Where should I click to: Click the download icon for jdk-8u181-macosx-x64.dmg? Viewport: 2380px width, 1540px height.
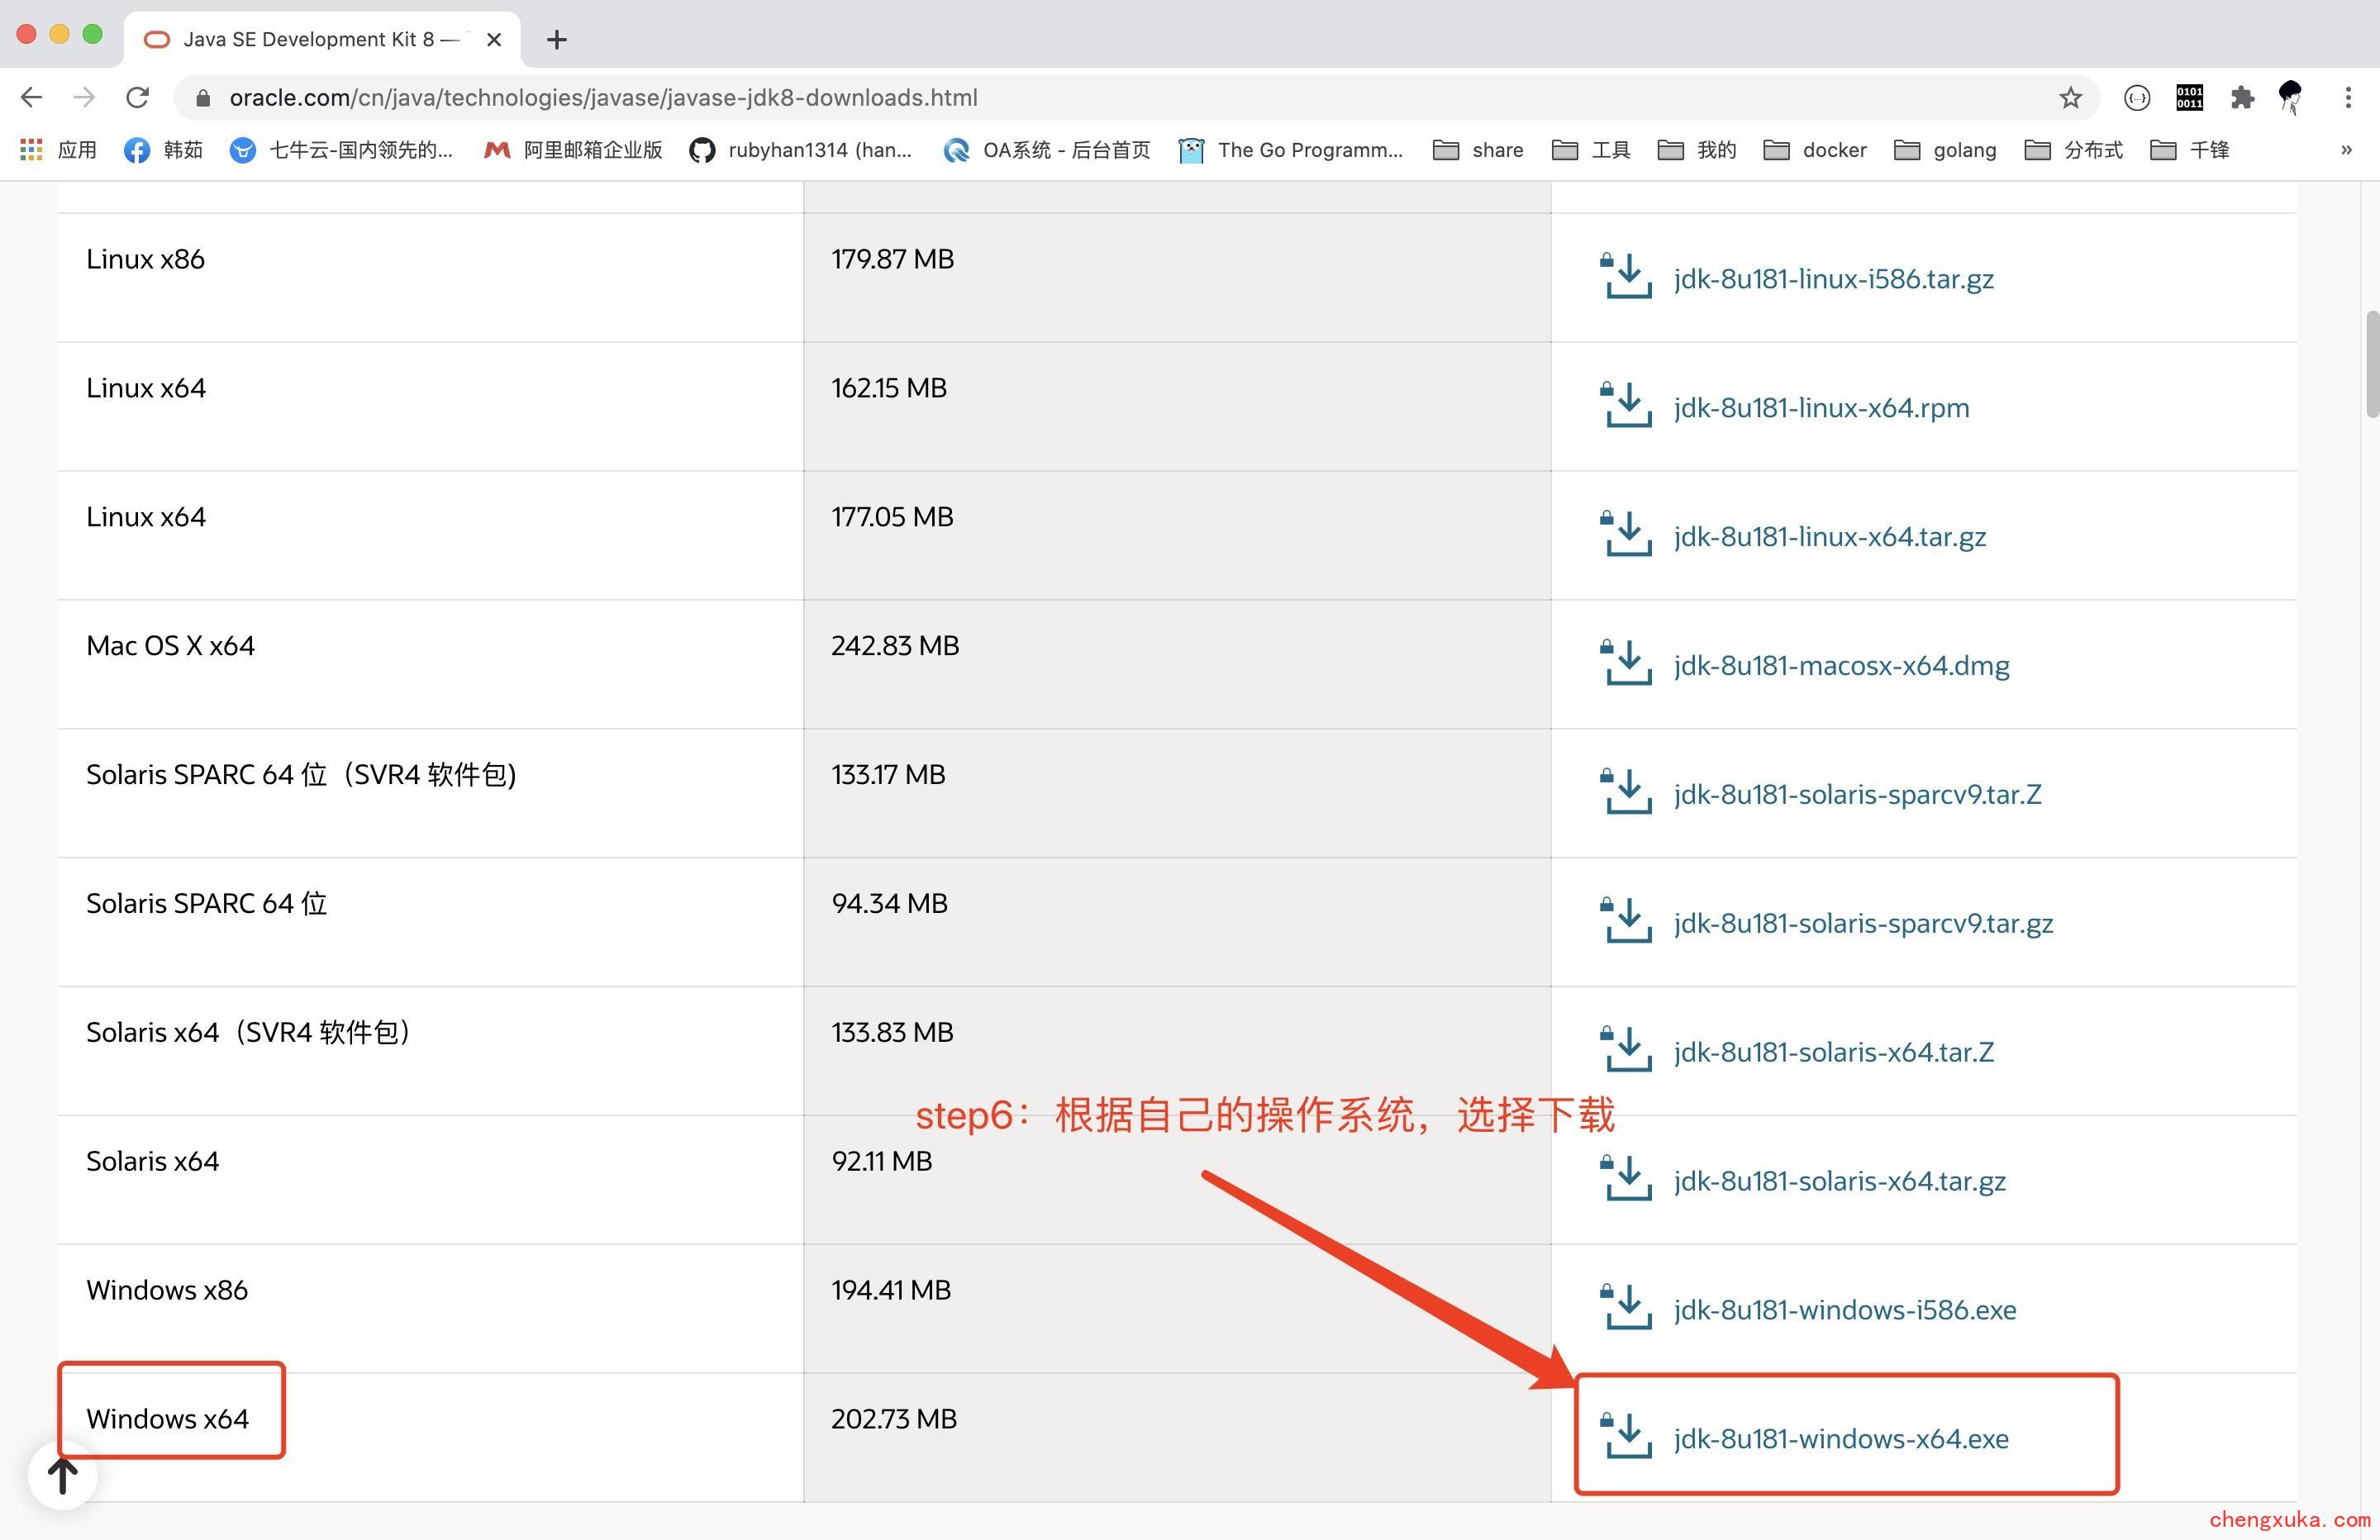(x=1626, y=663)
